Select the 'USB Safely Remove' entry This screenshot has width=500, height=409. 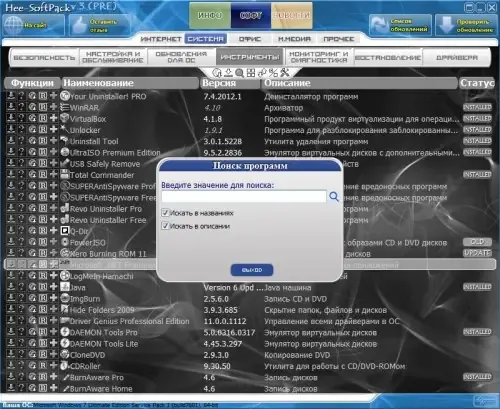pyautogui.click(x=105, y=164)
